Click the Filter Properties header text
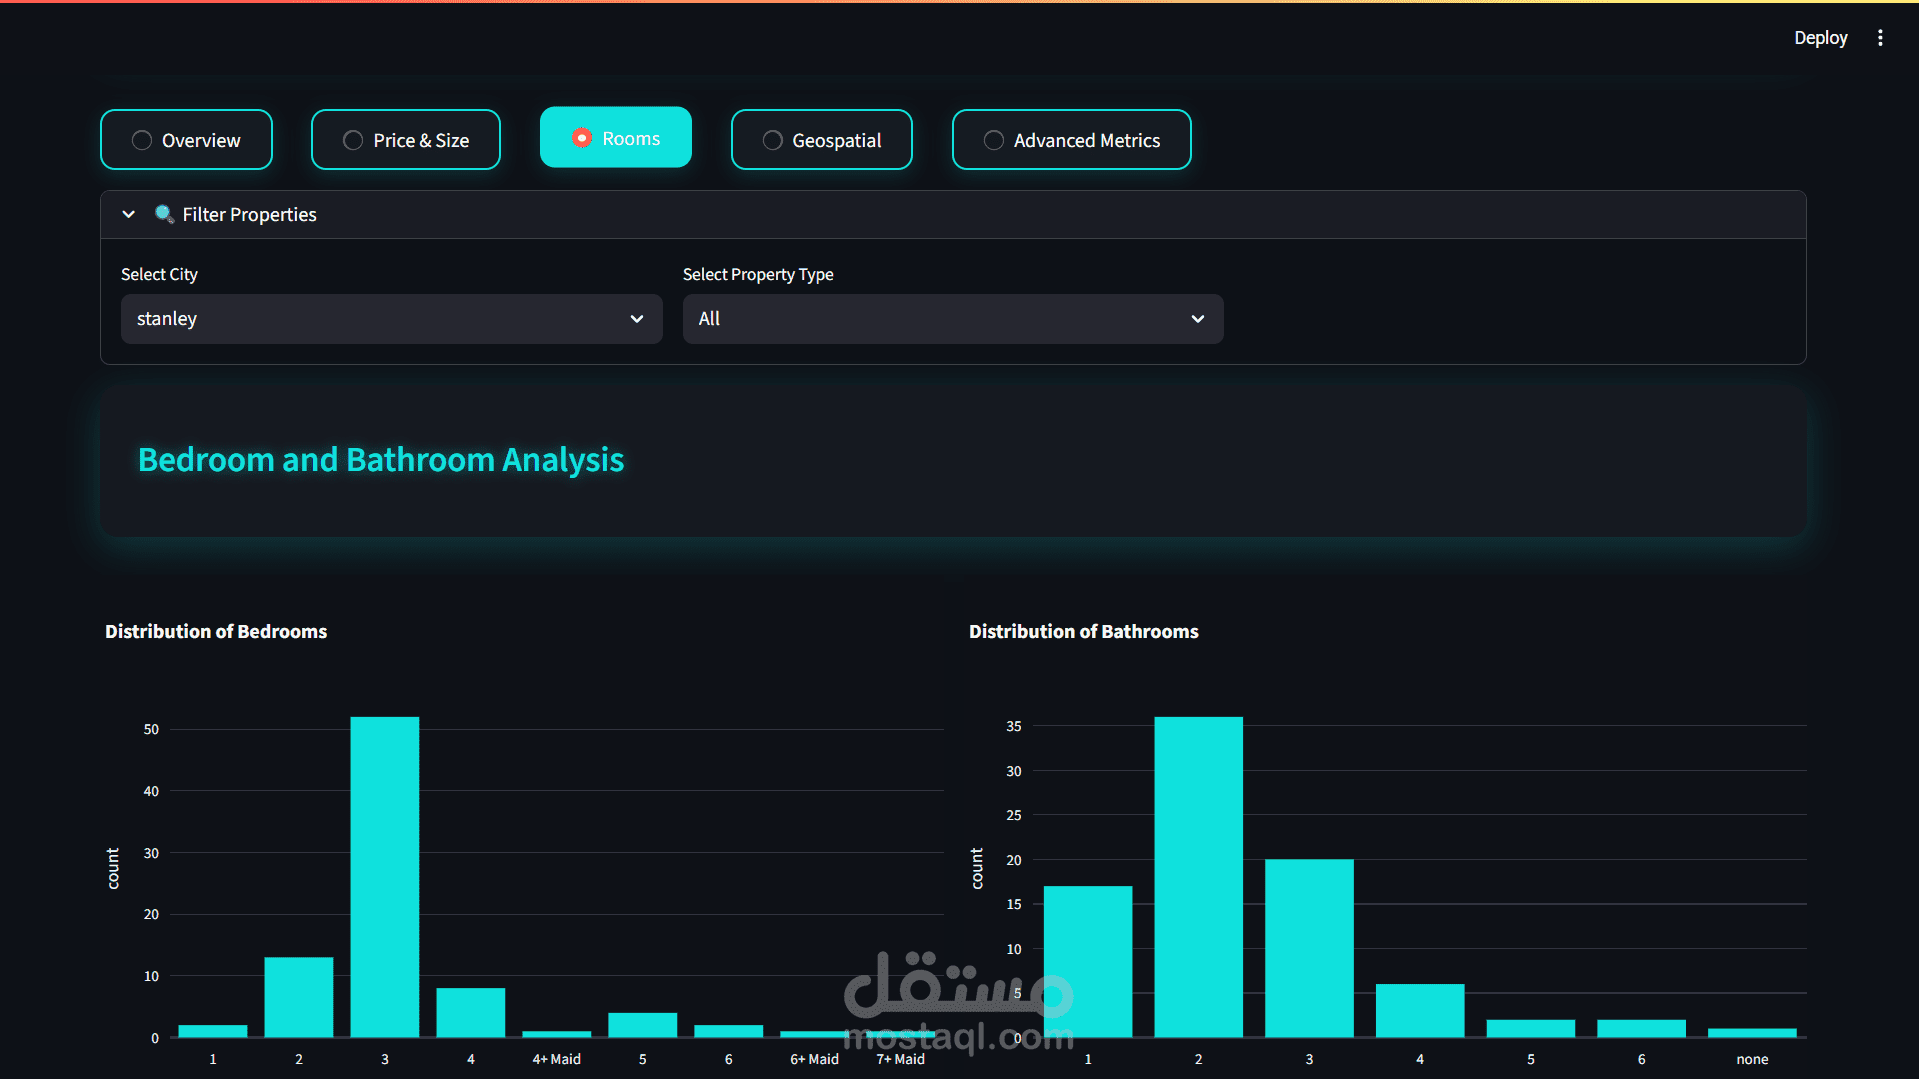This screenshot has height=1079, width=1919. pyautogui.click(x=249, y=214)
